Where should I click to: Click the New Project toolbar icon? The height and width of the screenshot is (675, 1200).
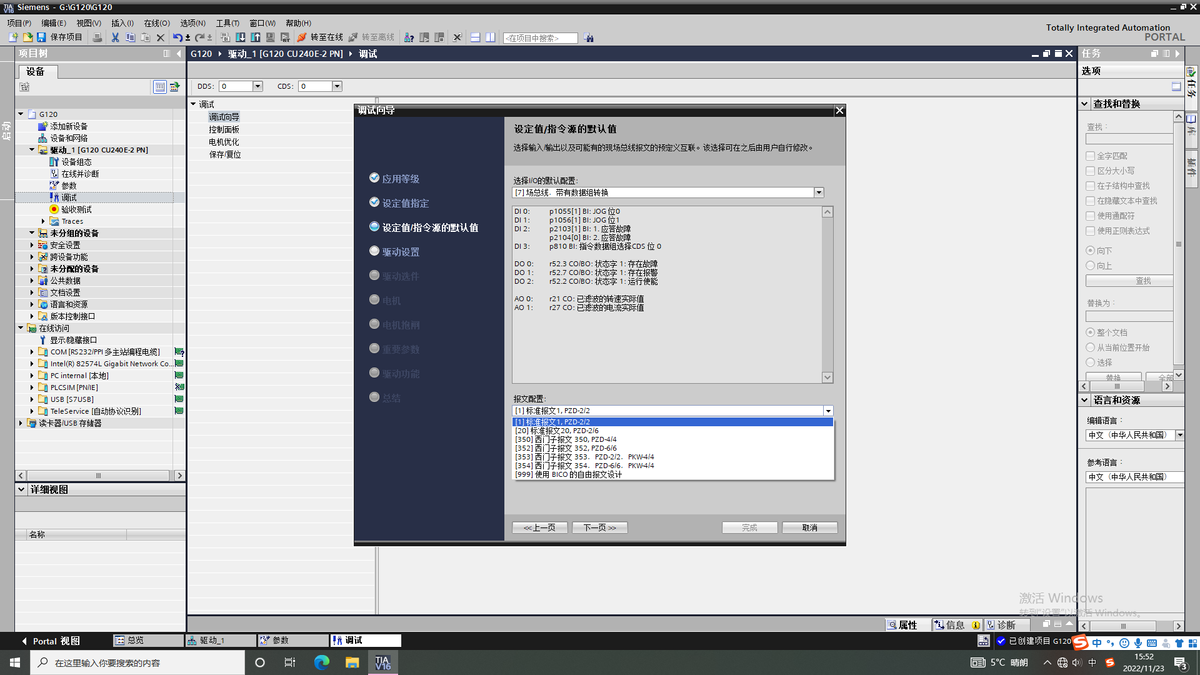click(x=12, y=38)
